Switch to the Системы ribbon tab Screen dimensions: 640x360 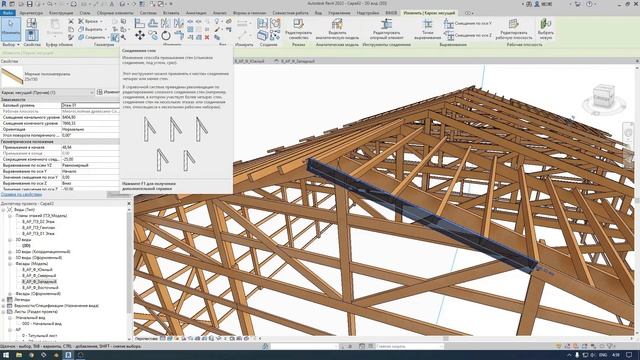[148, 13]
